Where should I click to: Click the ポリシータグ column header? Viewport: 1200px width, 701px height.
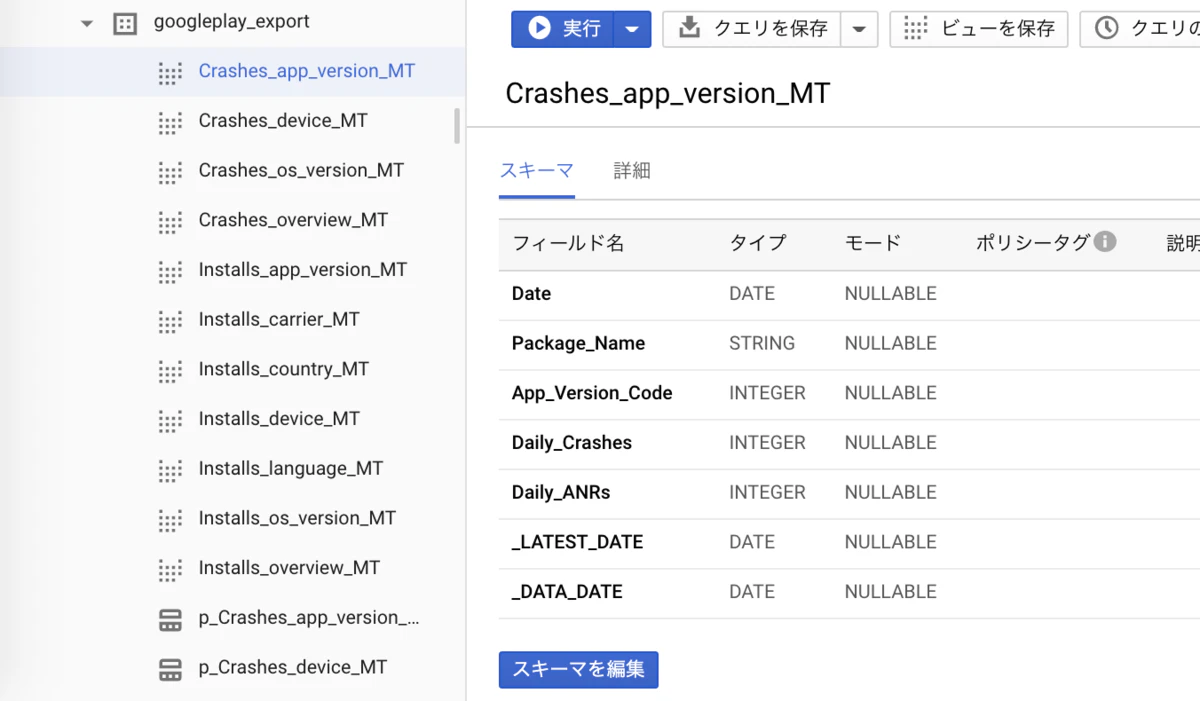[x=1033, y=243]
